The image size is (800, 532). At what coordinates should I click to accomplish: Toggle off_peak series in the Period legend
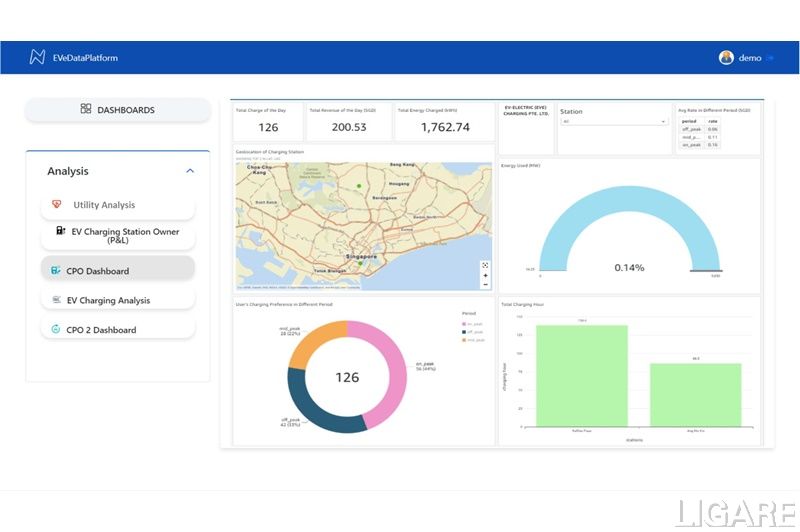click(x=470, y=332)
